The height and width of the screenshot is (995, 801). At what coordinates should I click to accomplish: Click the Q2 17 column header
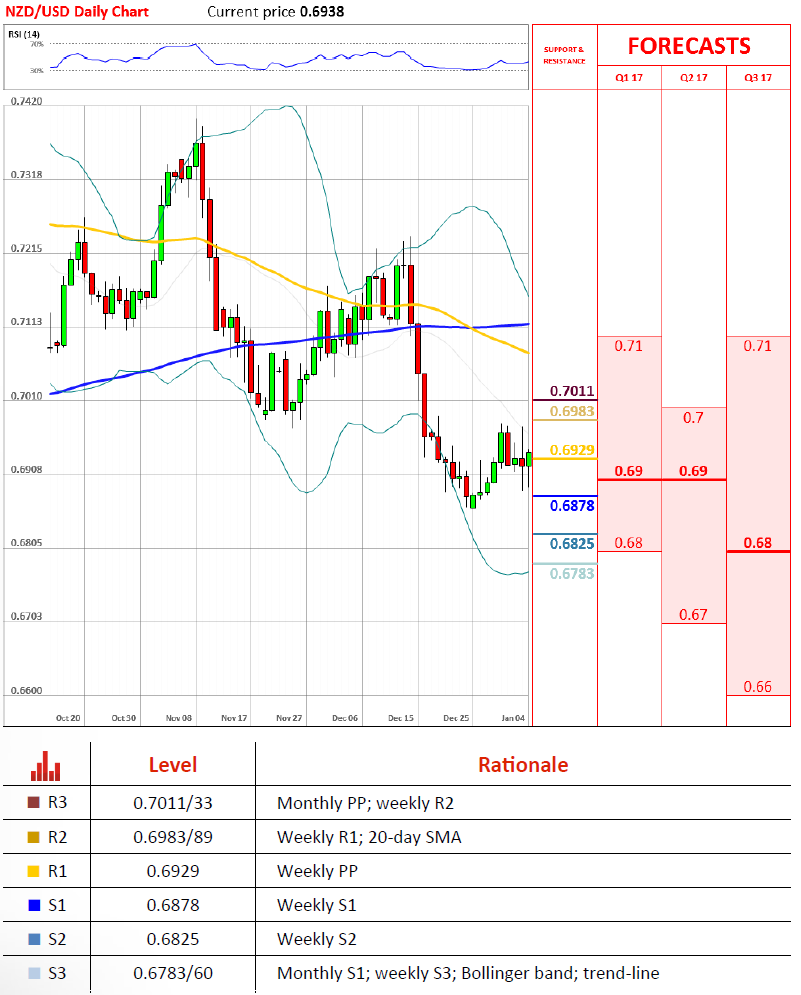point(694,77)
